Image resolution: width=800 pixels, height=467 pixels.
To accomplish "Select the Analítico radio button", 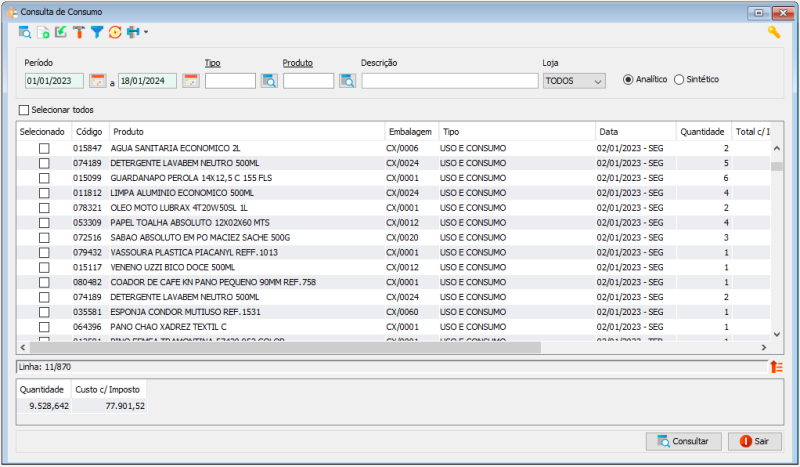I will pos(628,80).
